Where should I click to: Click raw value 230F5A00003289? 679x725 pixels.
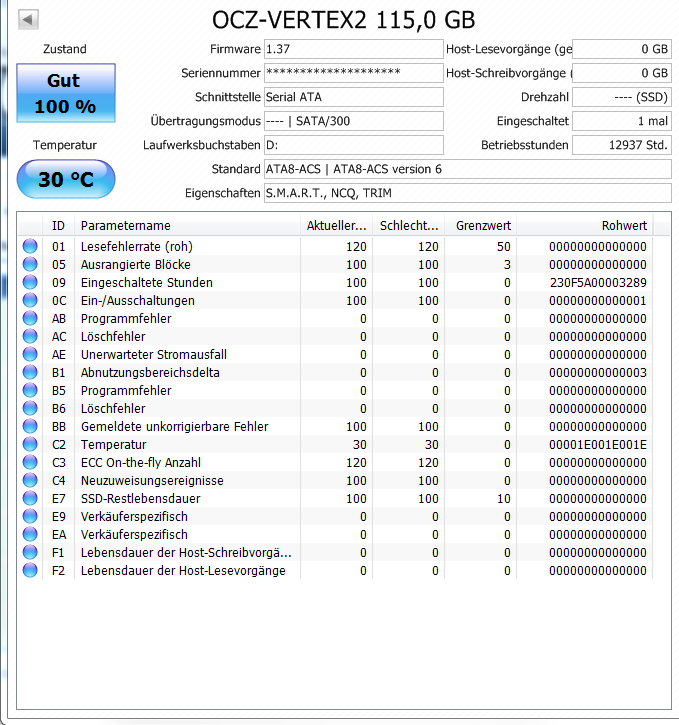[598, 283]
